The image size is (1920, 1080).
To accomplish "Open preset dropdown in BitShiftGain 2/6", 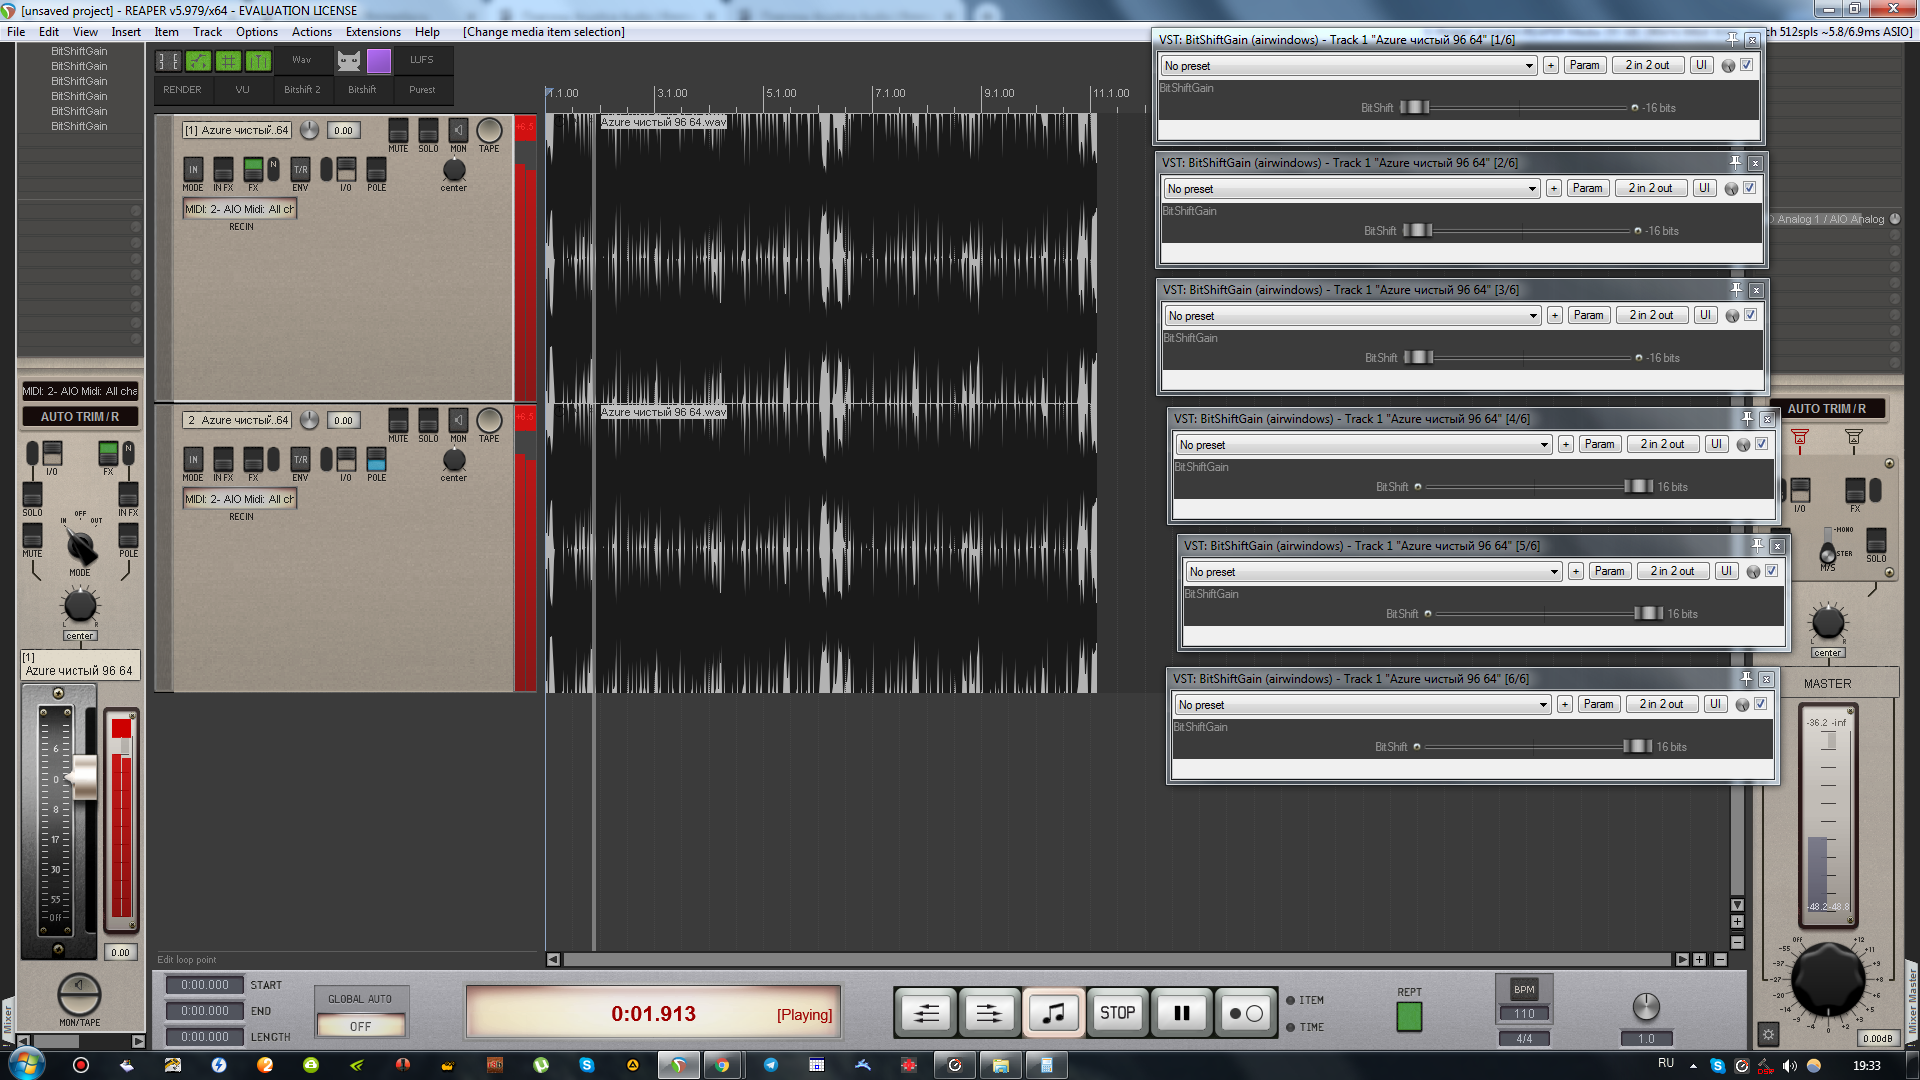I will 1351,189.
